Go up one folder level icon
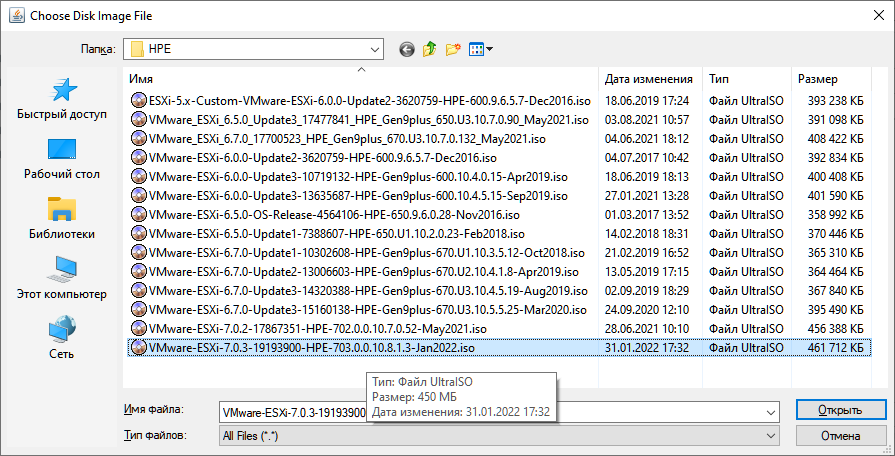 click(429, 50)
